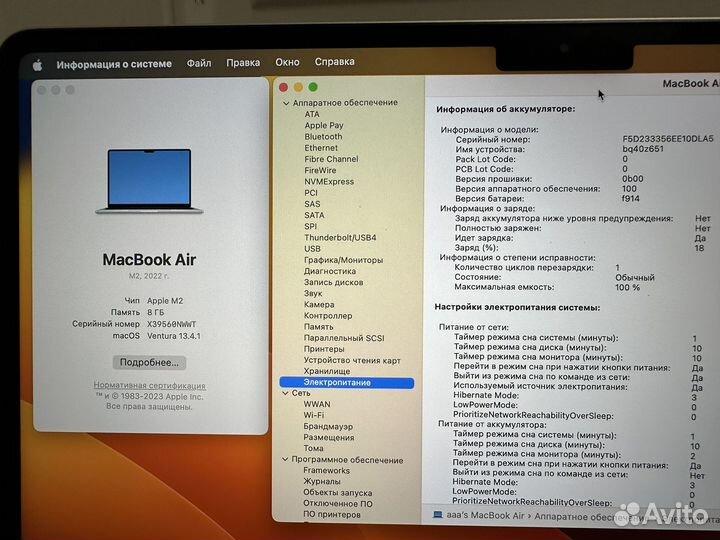Select Bluetooth in the sidebar
The width and height of the screenshot is (720, 540).
click(323, 137)
